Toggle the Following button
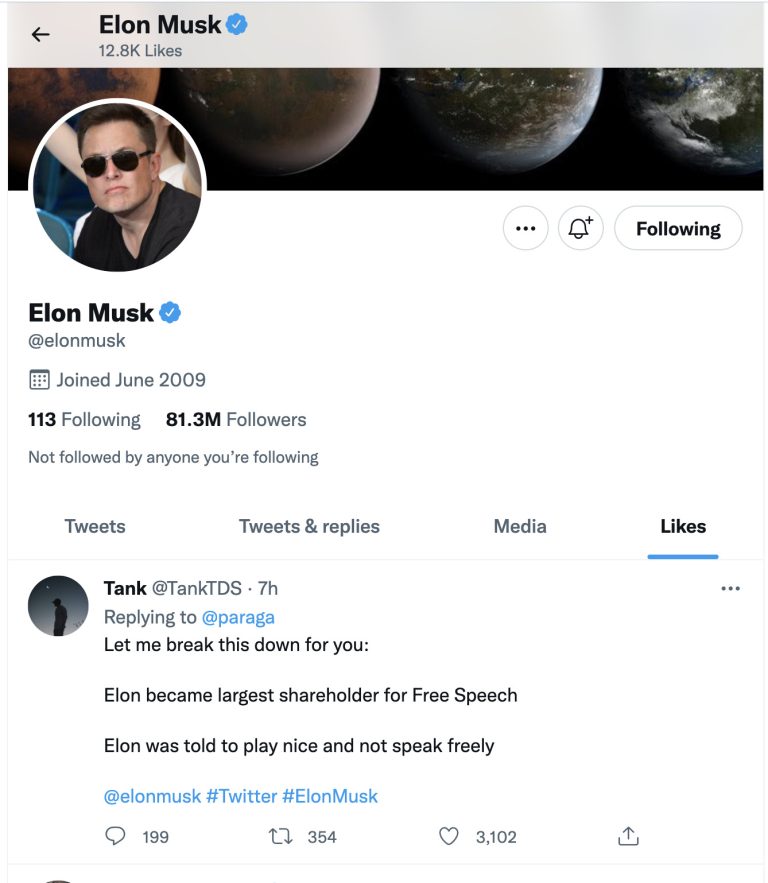The height and width of the screenshot is (883, 768). coord(677,228)
